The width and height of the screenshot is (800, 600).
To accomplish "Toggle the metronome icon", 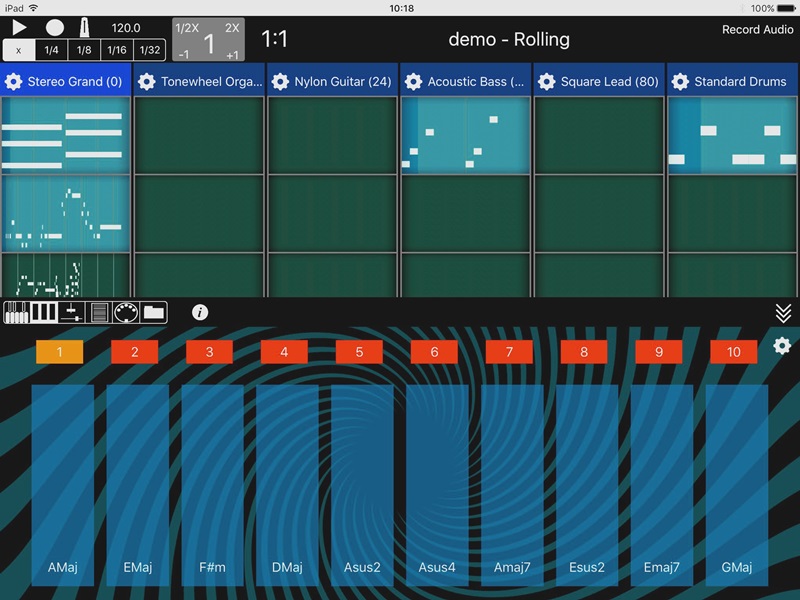I will 86,28.
